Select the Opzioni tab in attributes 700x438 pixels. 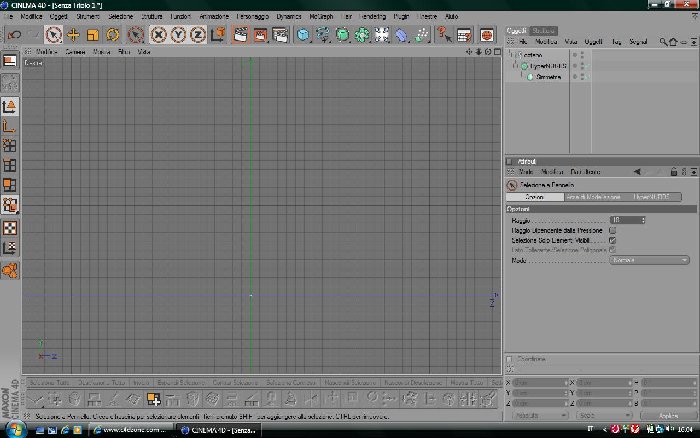pos(534,197)
